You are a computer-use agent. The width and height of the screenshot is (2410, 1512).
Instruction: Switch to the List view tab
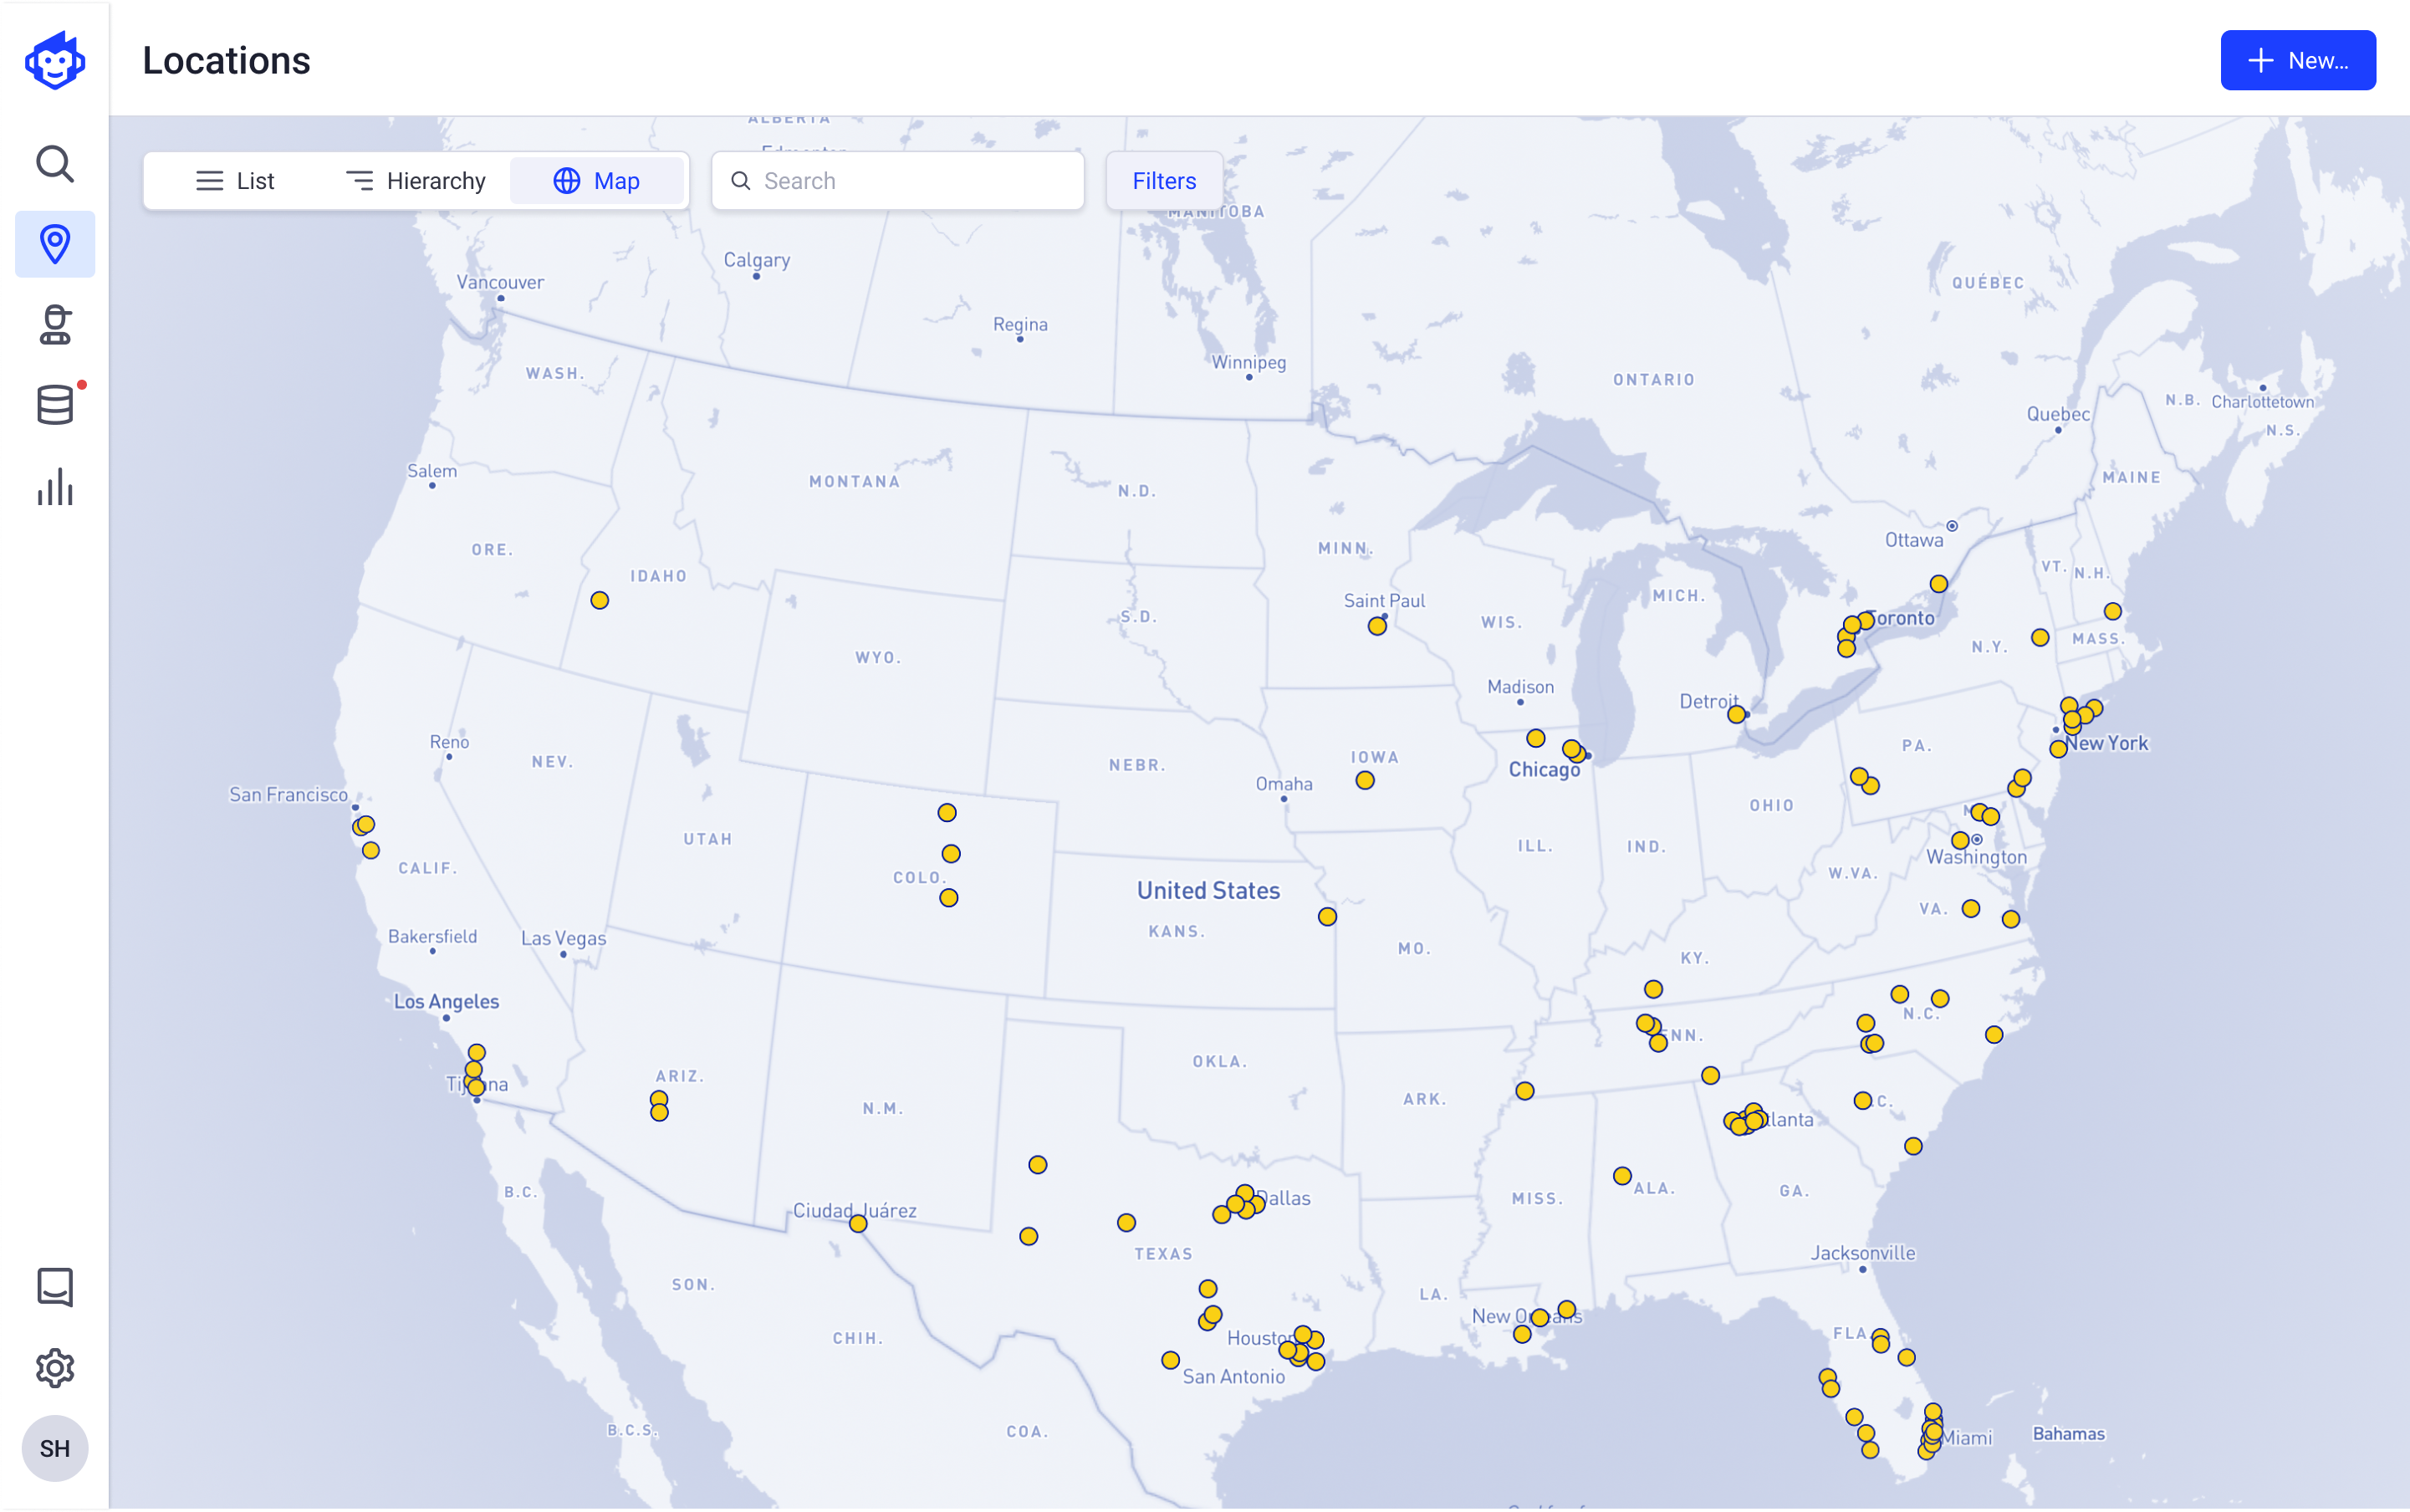(235, 181)
